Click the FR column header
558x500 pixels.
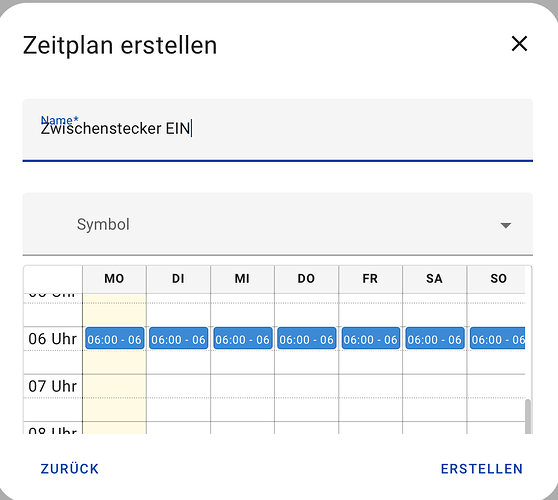click(x=370, y=279)
